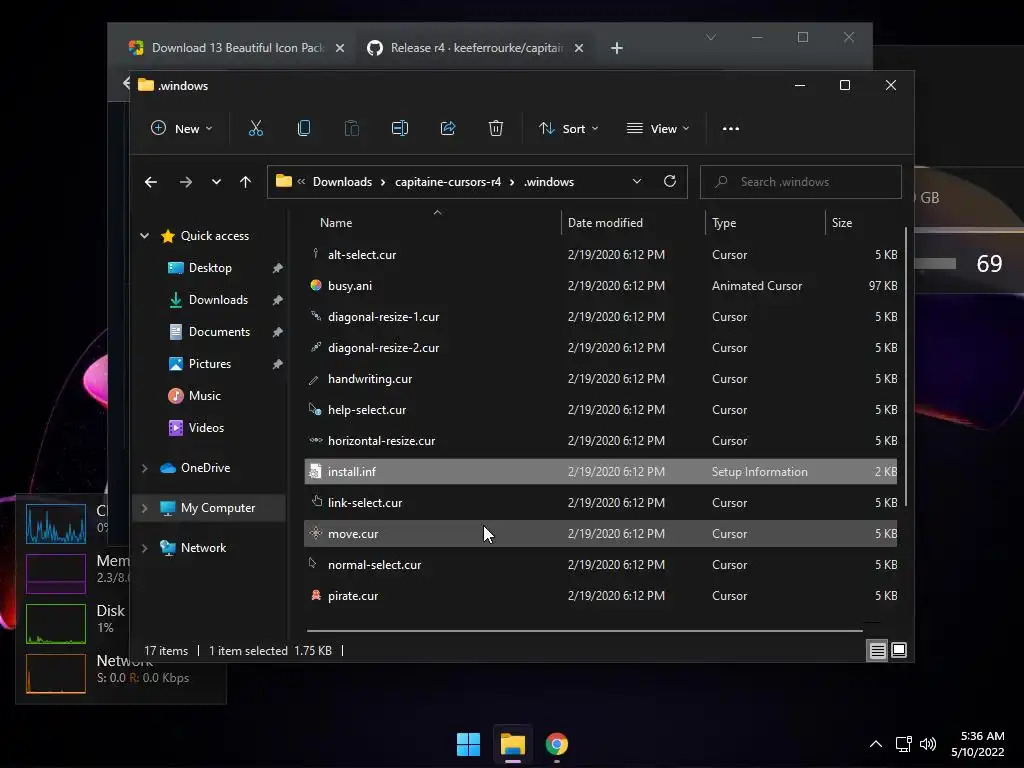Click the horizontal scrollbar below file list
Viewport: 1024px width, 768px height.
(584, 631)
